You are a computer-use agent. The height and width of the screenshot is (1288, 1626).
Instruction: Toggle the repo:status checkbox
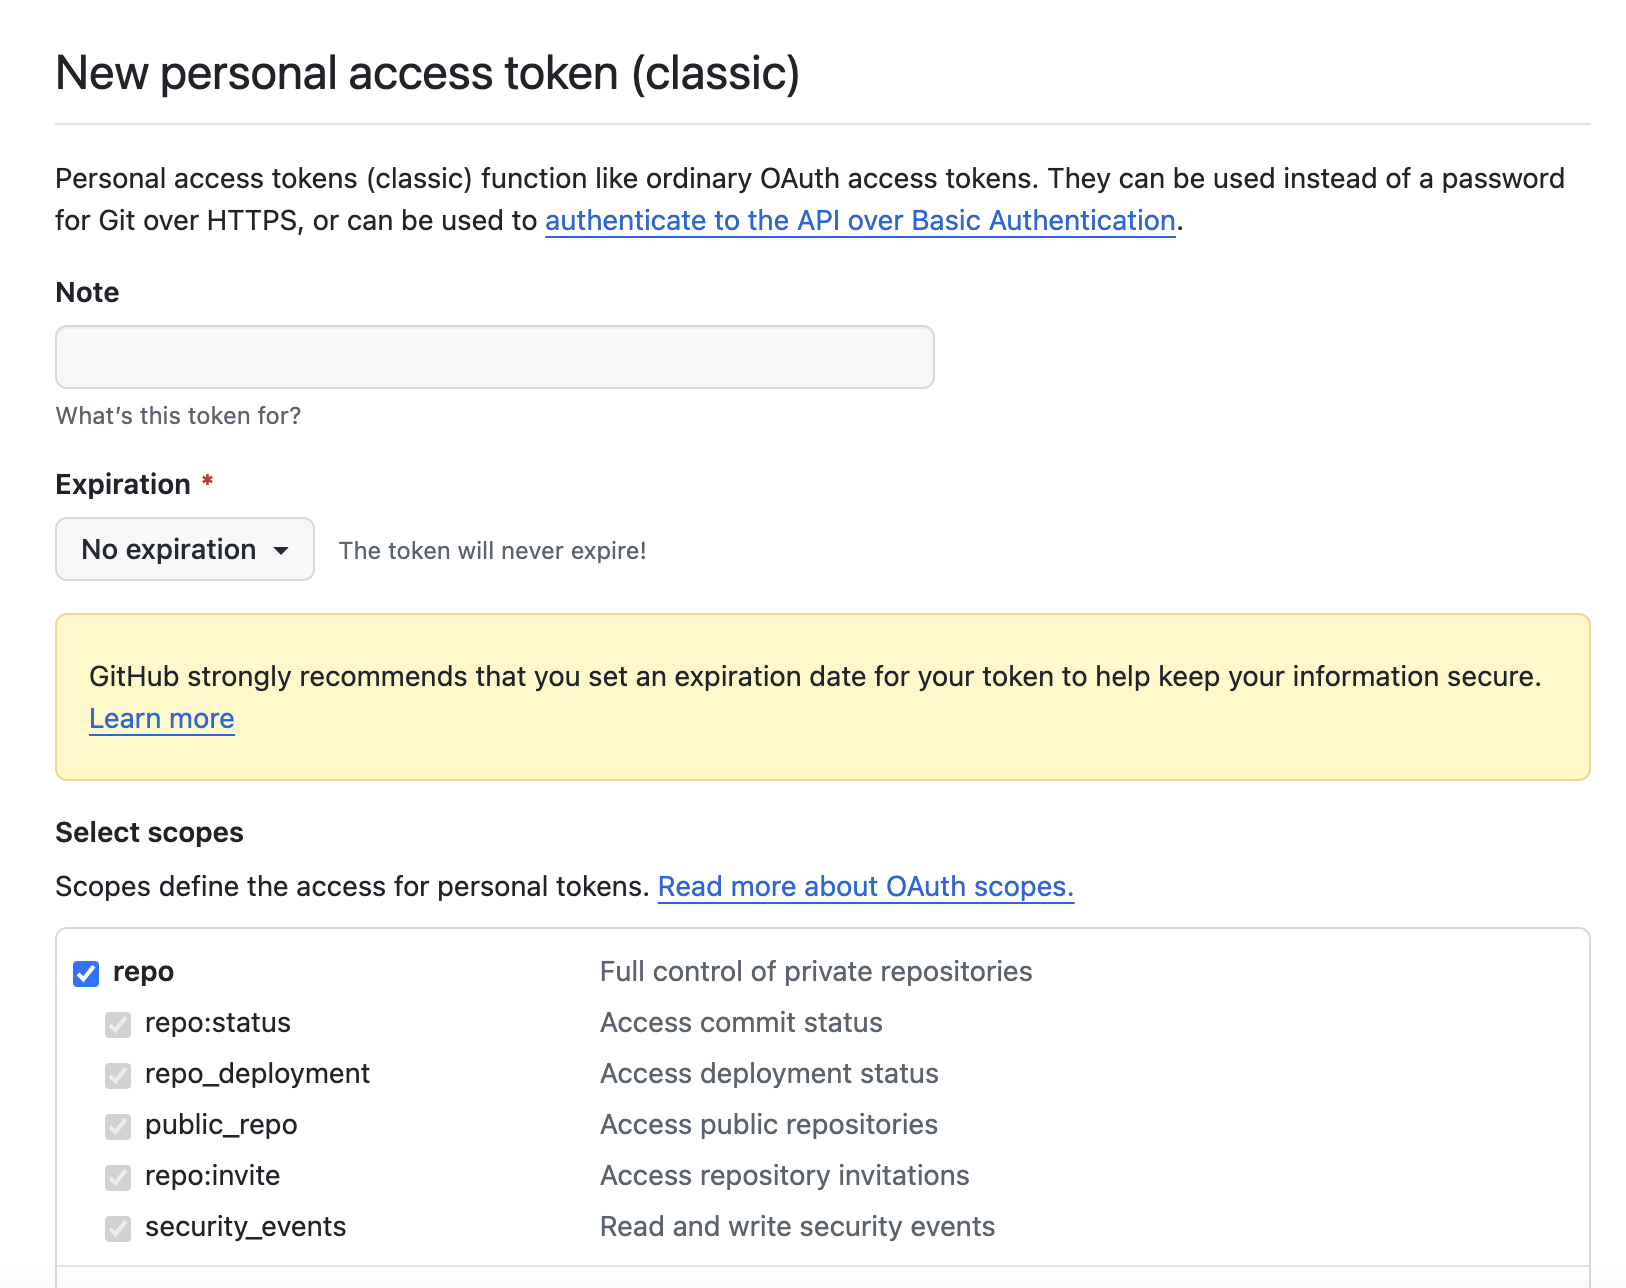(118, 1024)
